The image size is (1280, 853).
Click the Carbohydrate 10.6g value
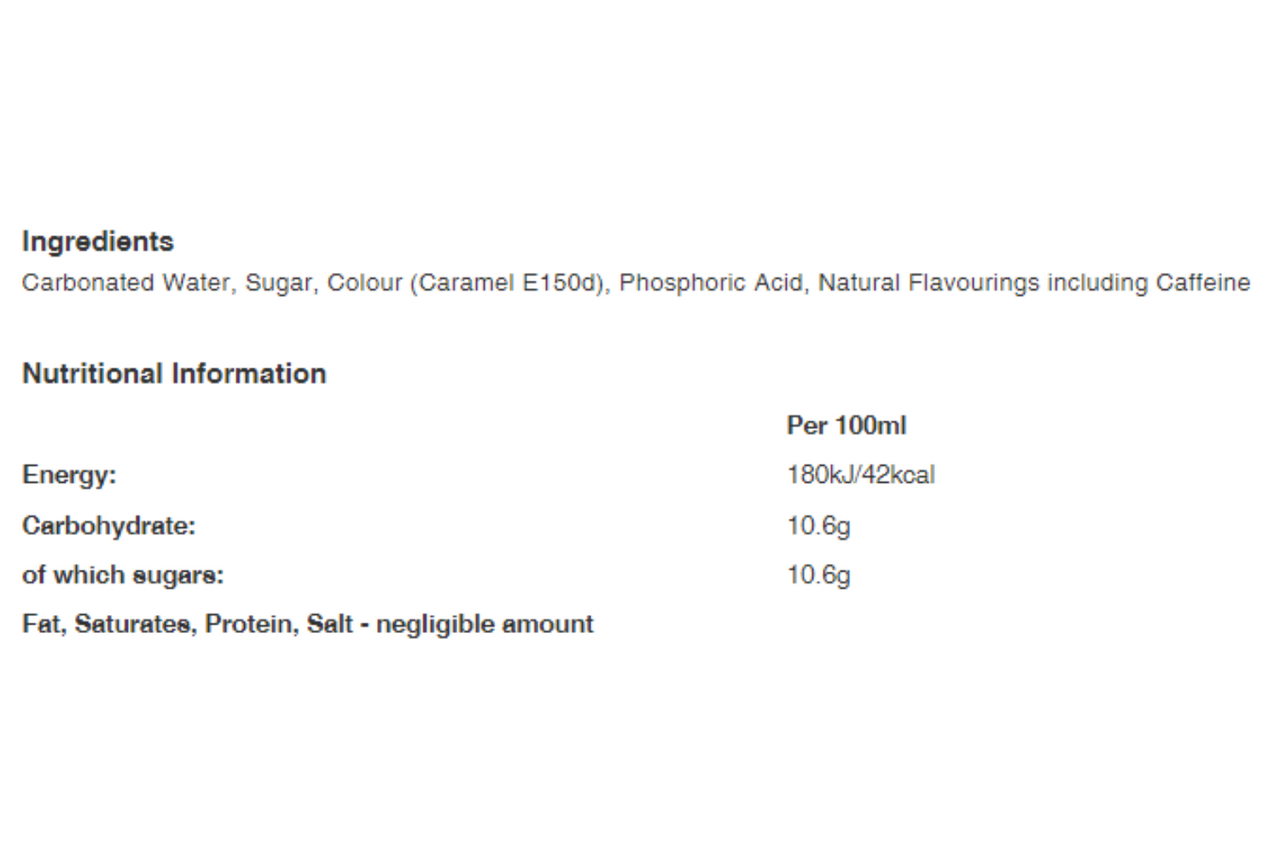819,527
